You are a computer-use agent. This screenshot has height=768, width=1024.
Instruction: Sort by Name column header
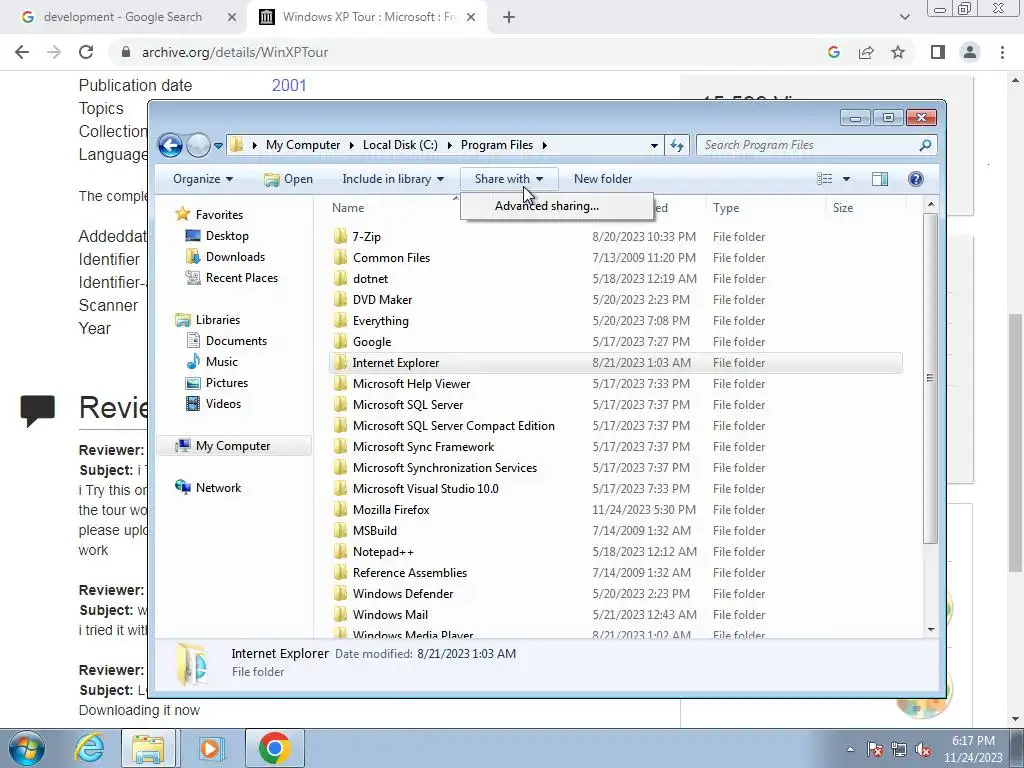click(348, 208)
